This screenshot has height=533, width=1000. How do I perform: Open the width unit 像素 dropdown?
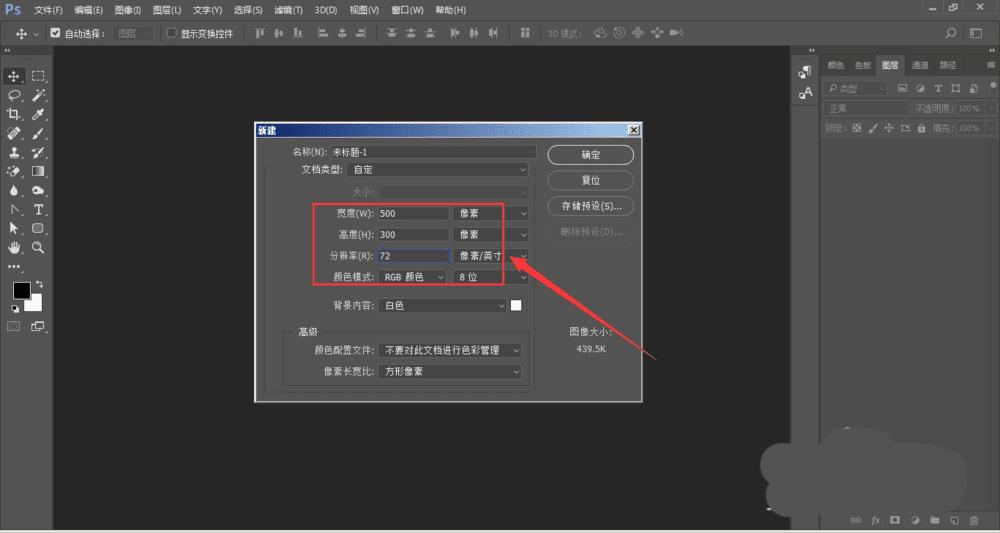coord(491,214)
